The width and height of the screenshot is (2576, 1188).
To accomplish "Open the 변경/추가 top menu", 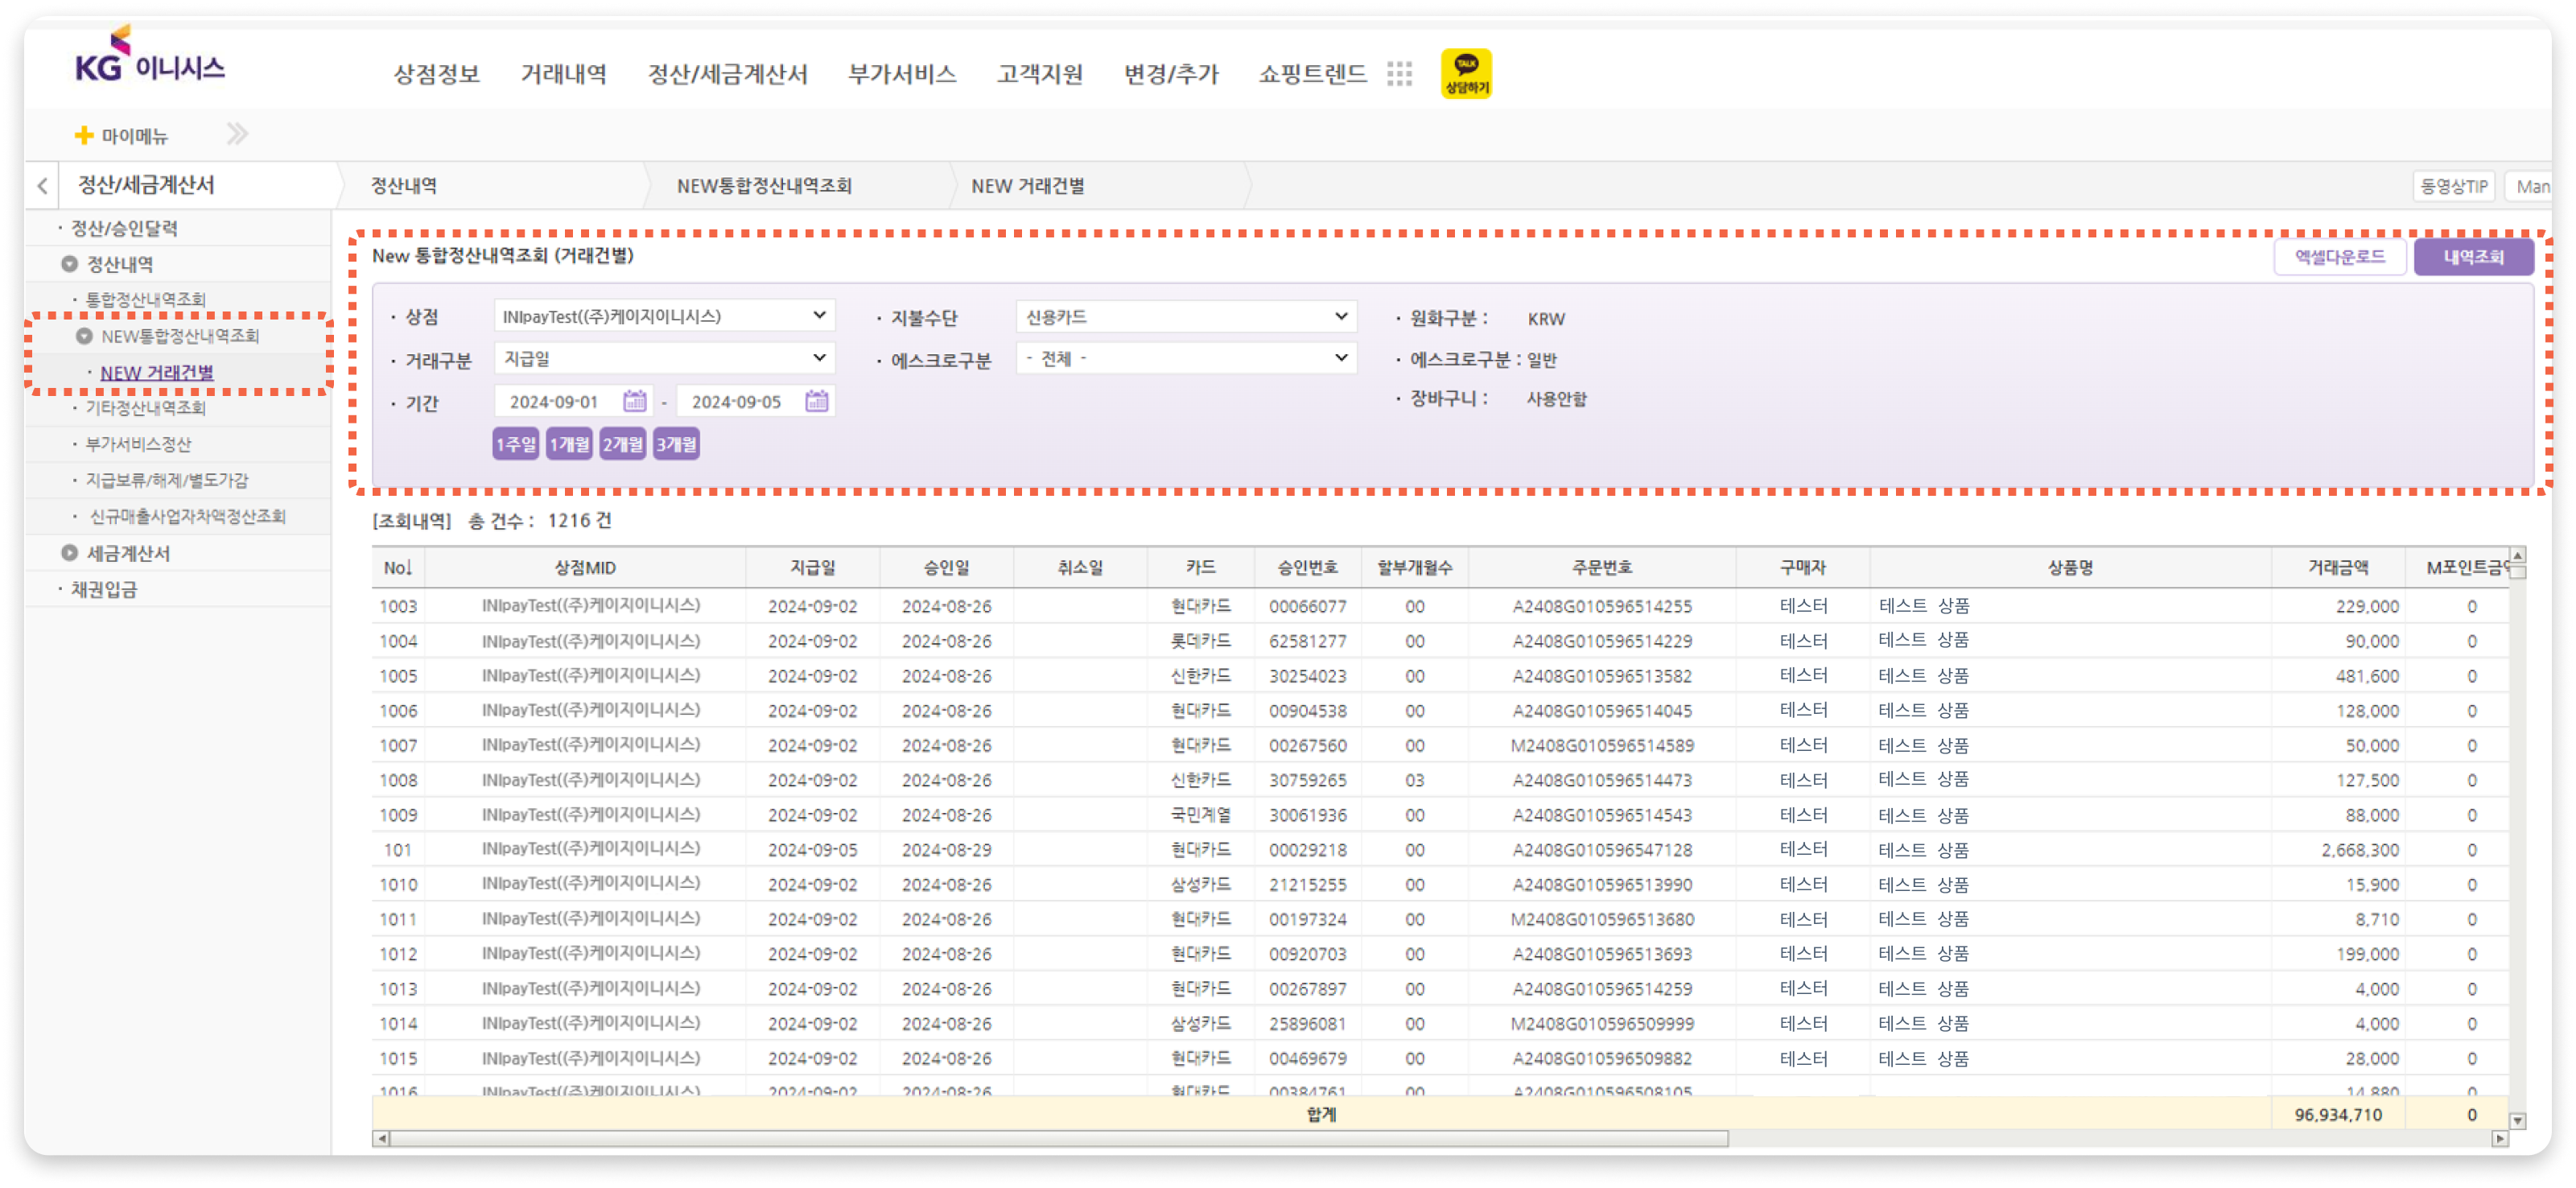I will [1171, 74].
